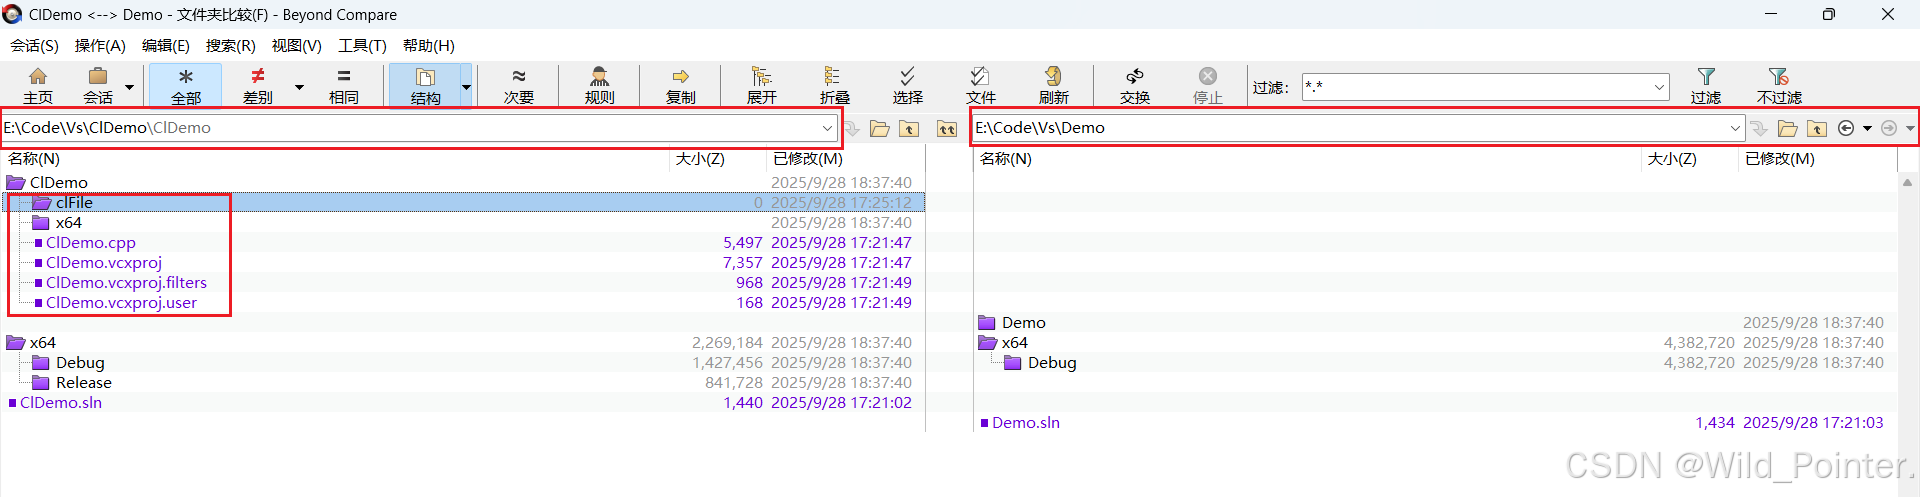
Task: Open the 会话 (Sessions) toolbar icon
Action: point(98,86)
